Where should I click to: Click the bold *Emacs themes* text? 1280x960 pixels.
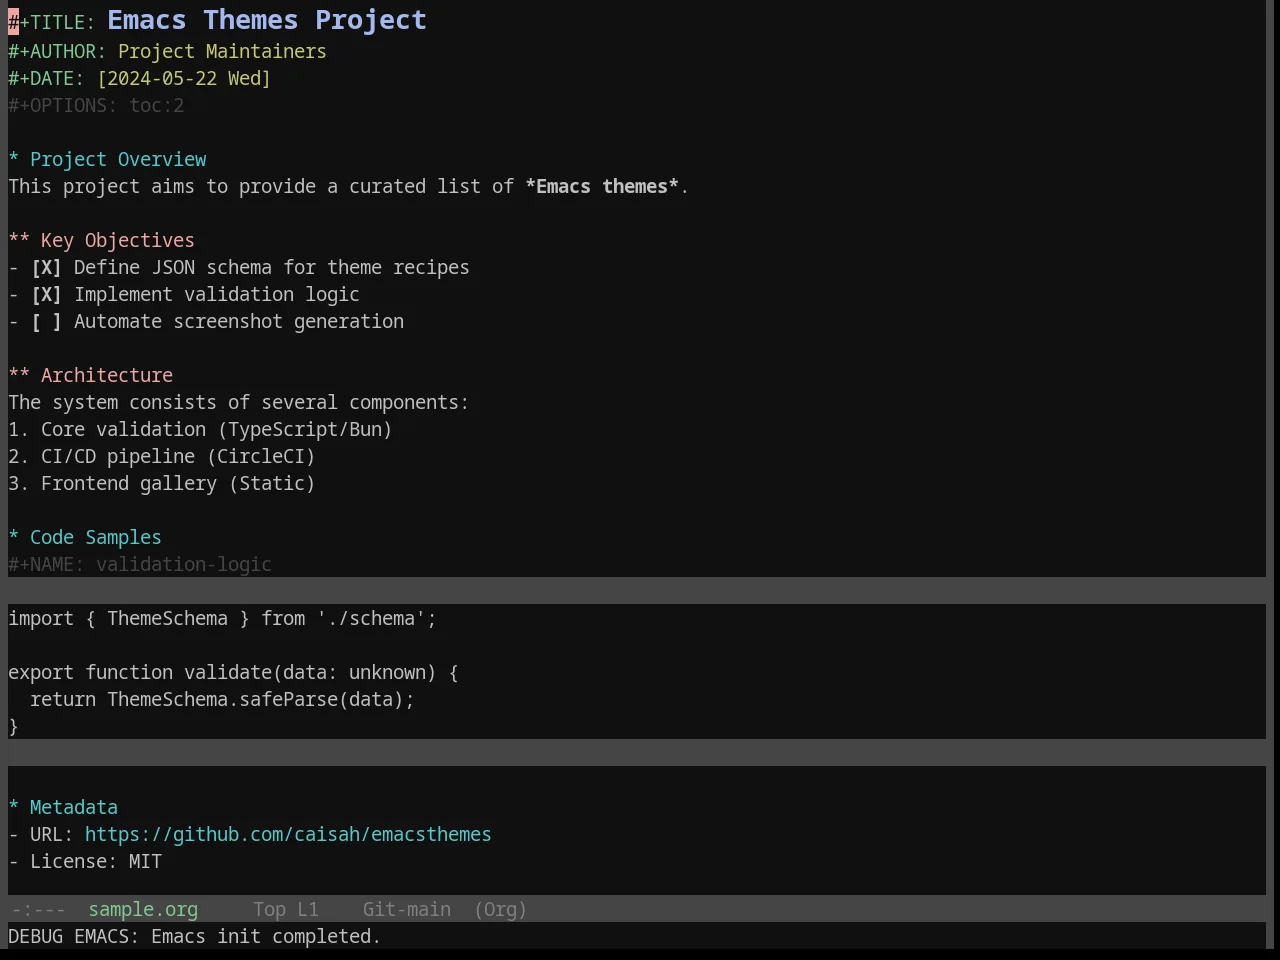point(602,186)
